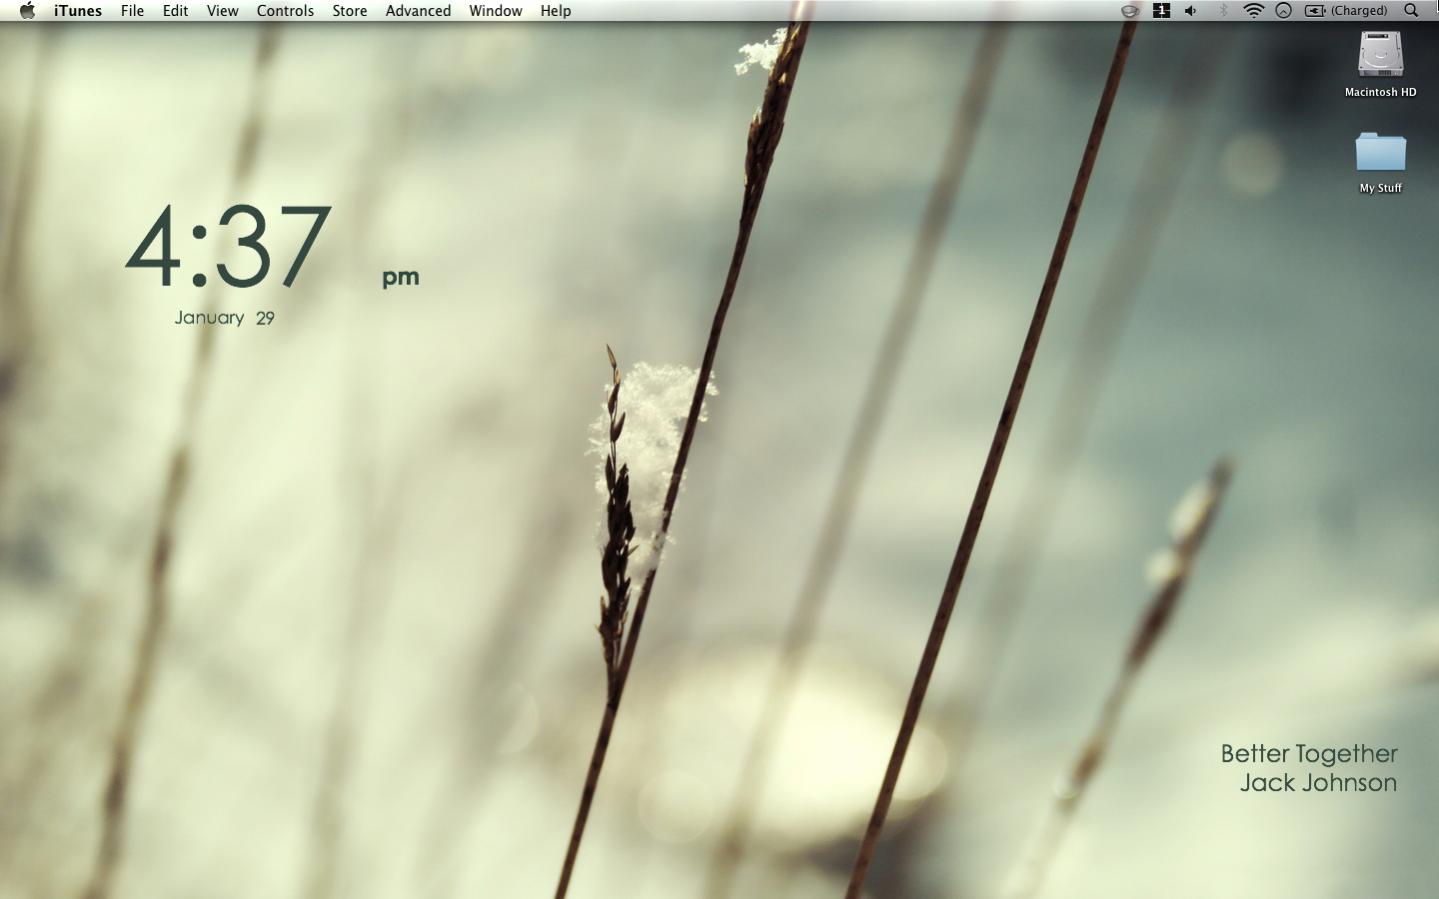
Task: Open the Window menu
Action: tap(495, 11)
